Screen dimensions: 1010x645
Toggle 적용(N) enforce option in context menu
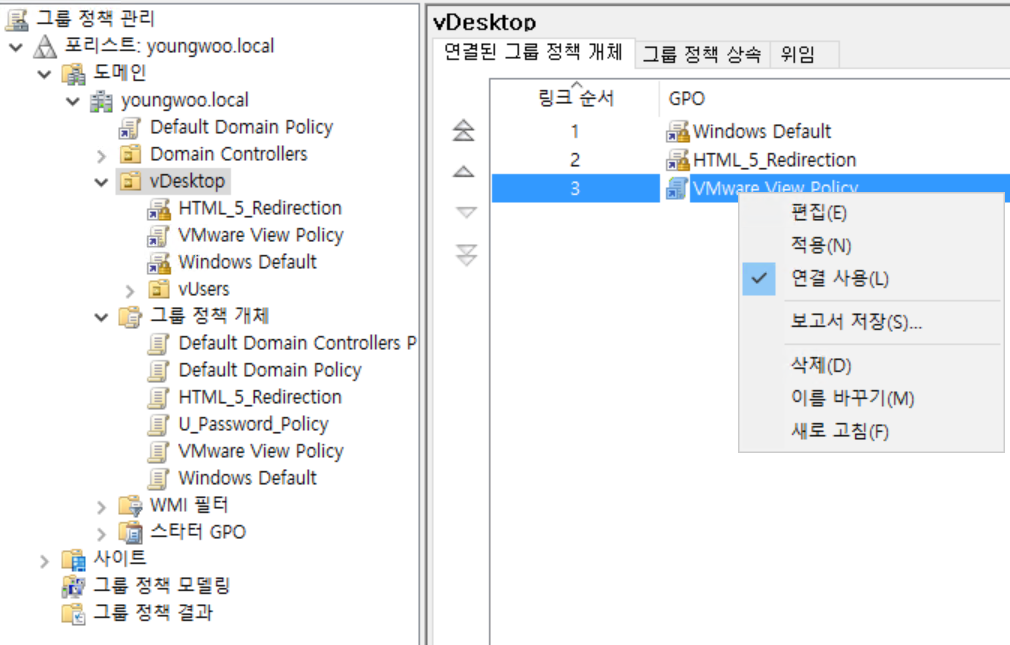(871, 245)
